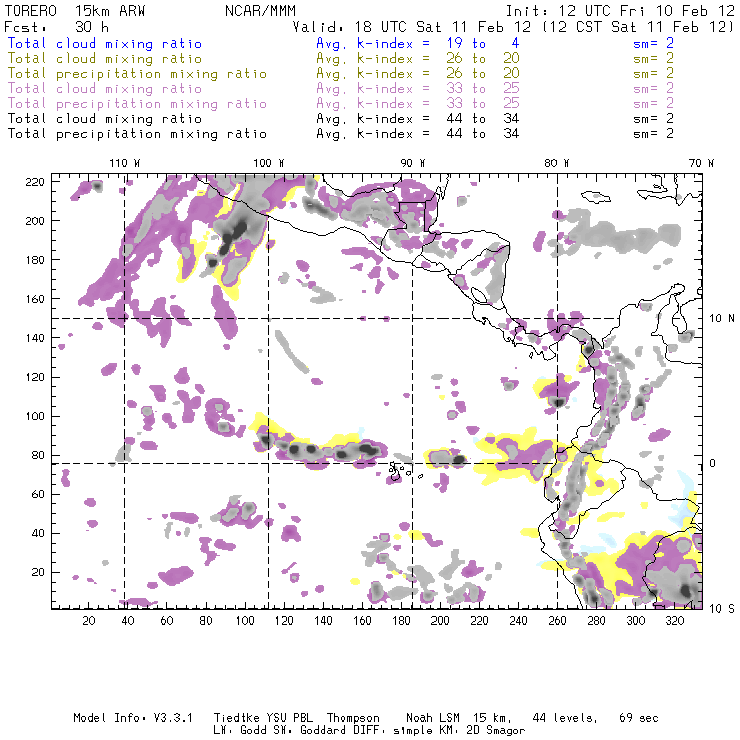This screenshot has height=740, width=740.
Task: Click the "44 levels," footer text
Action: point(565,718)
